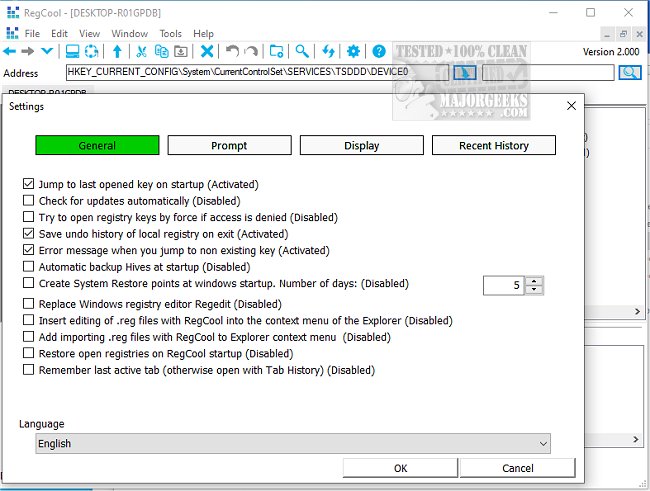Click the up-one-level arrow icon
The image size is (650, 491).
point(117,51)
